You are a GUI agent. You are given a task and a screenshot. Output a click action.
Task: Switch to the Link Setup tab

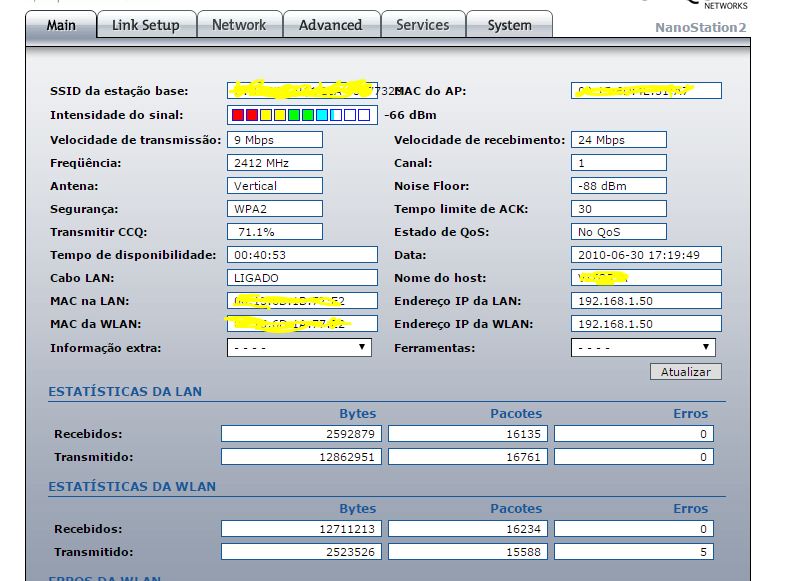coord(146,25)
